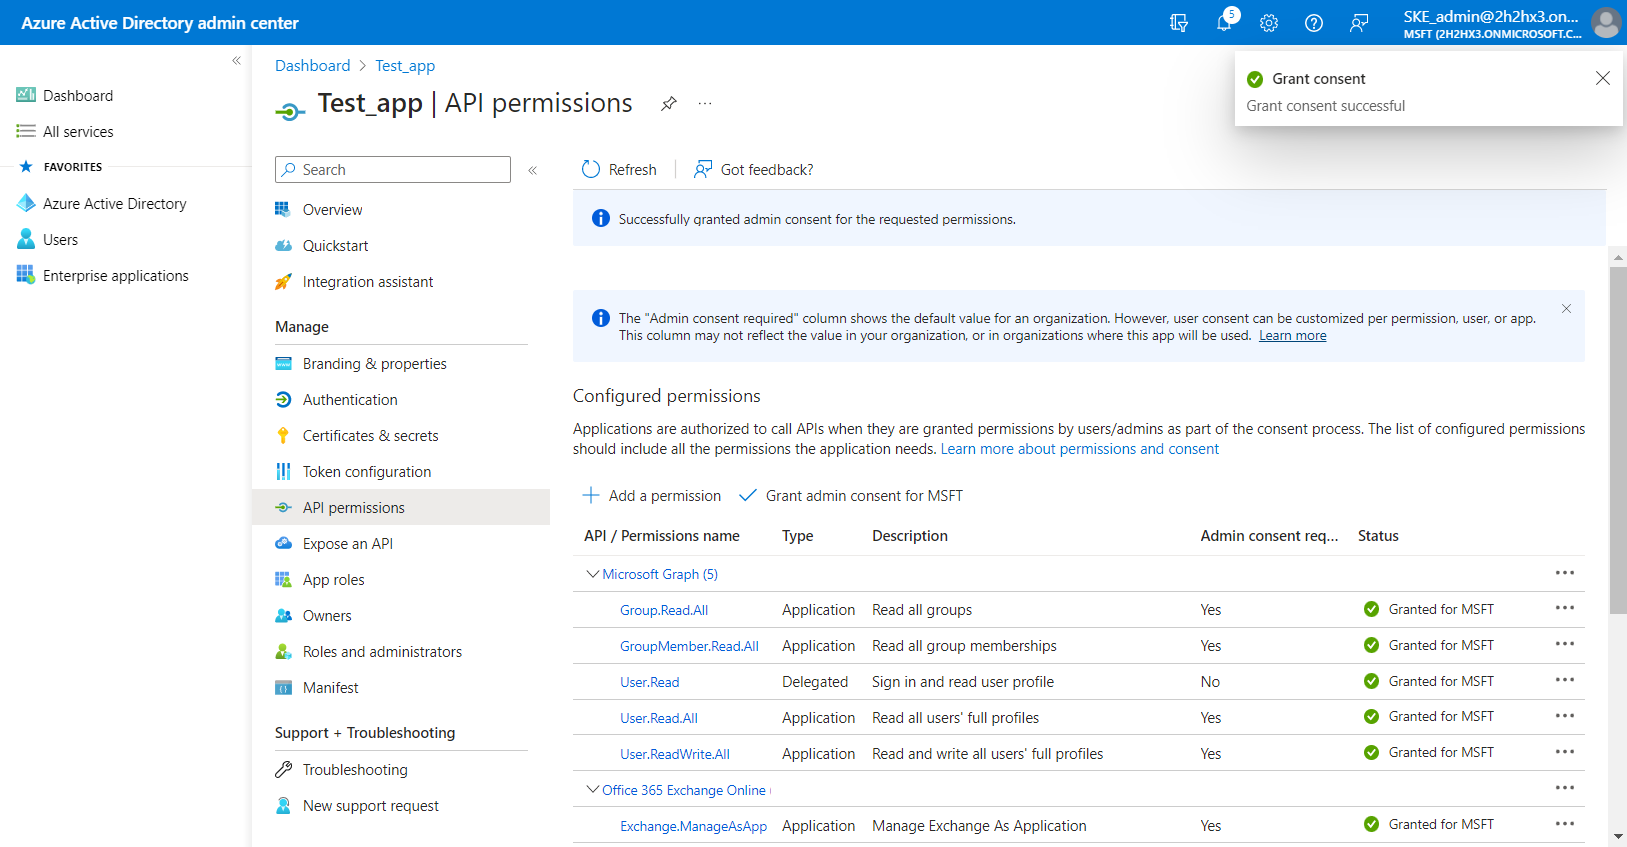This screenshot has height=847, width=1627.
Task: Open portal settings gear icon
Action: pyautogui.click(x=1269, y=23)
